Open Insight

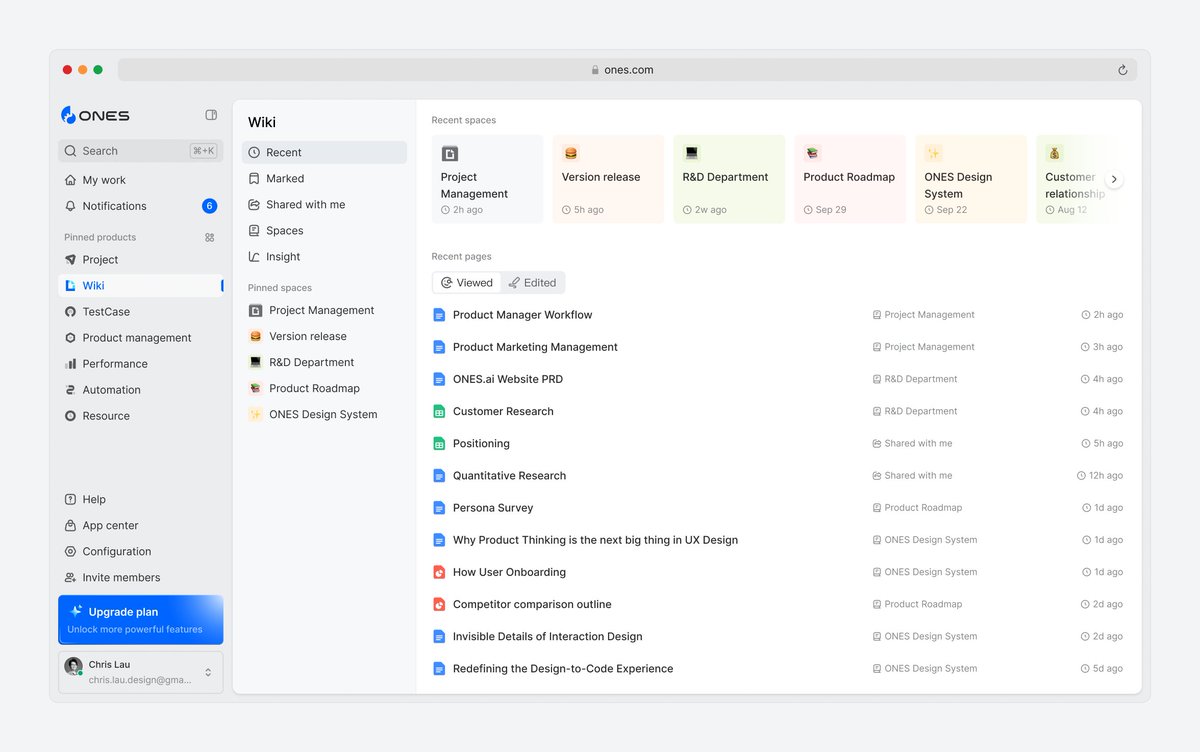tap(324, 257)
